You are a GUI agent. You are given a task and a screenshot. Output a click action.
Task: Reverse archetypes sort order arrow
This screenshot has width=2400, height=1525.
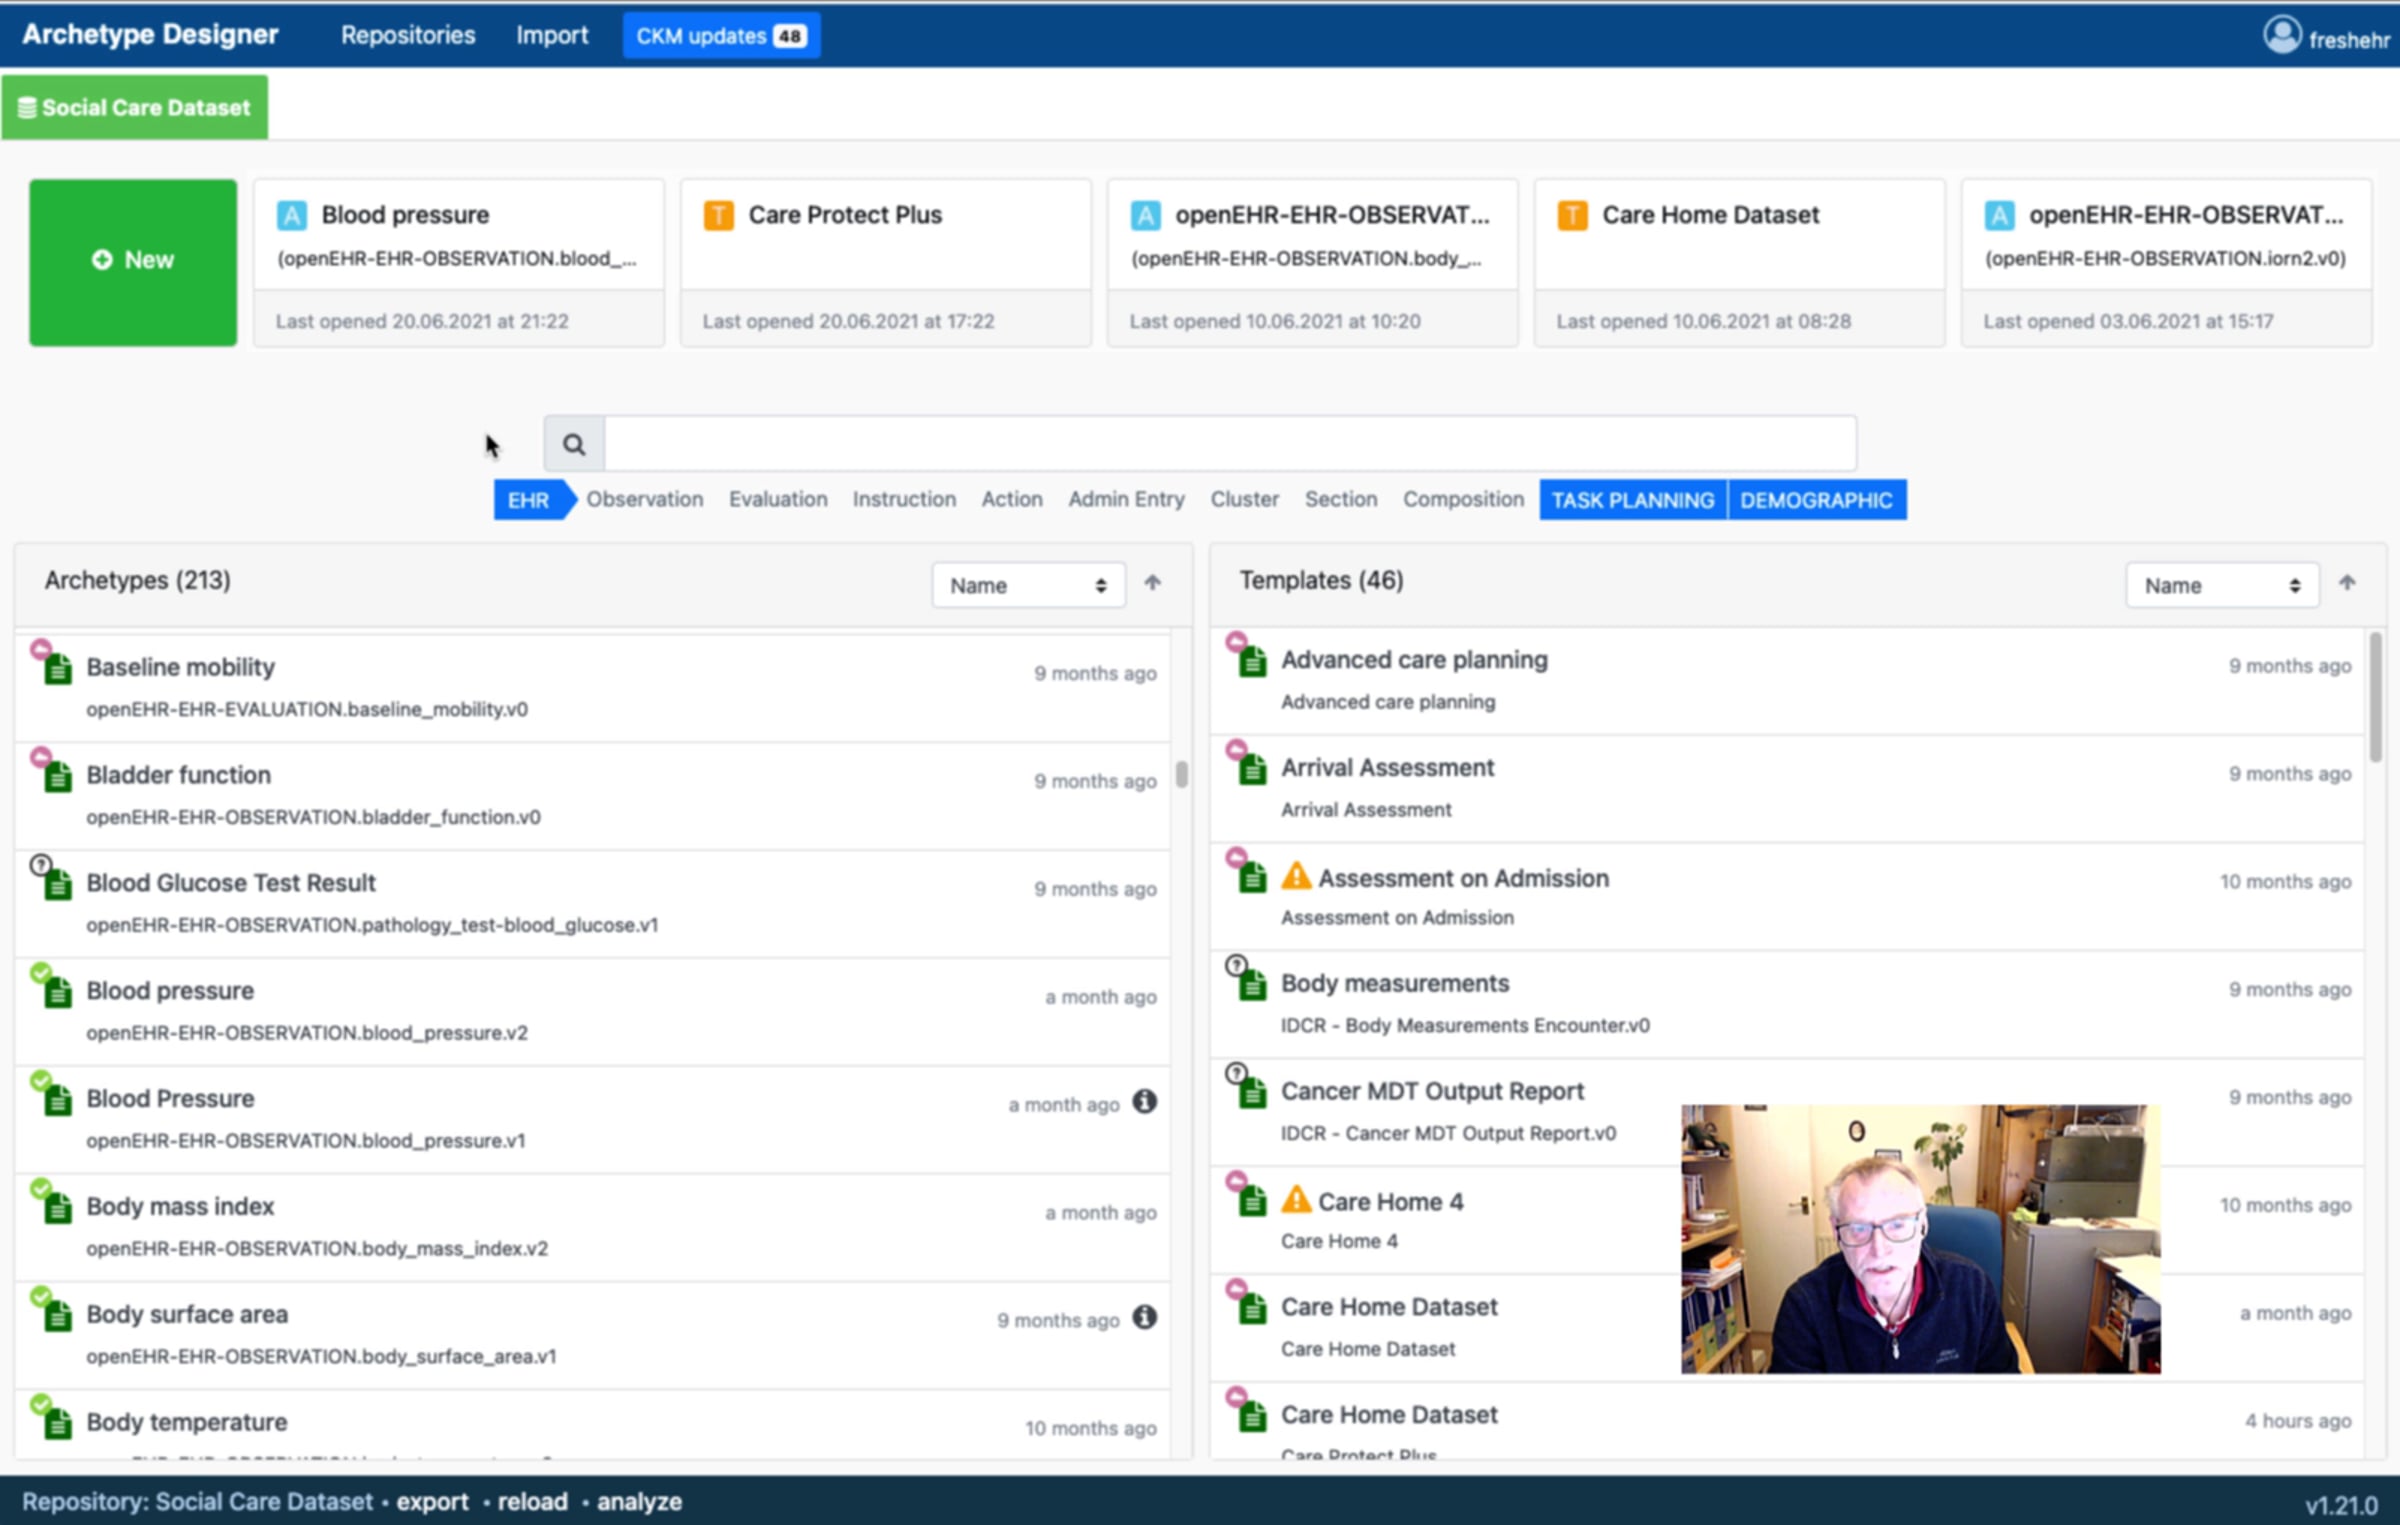pyautogui.click(x=1152, y=583)
